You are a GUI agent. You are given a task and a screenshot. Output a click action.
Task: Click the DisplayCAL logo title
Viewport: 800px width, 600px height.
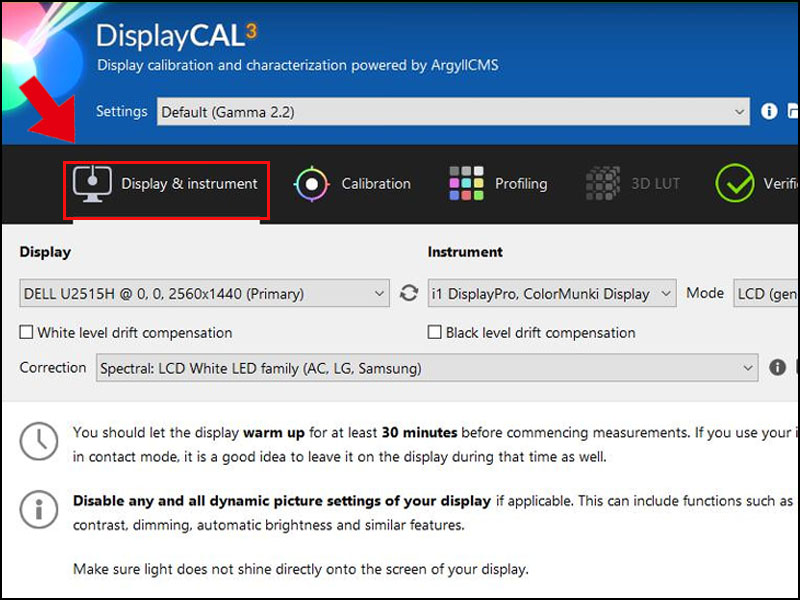coord(177,37)
